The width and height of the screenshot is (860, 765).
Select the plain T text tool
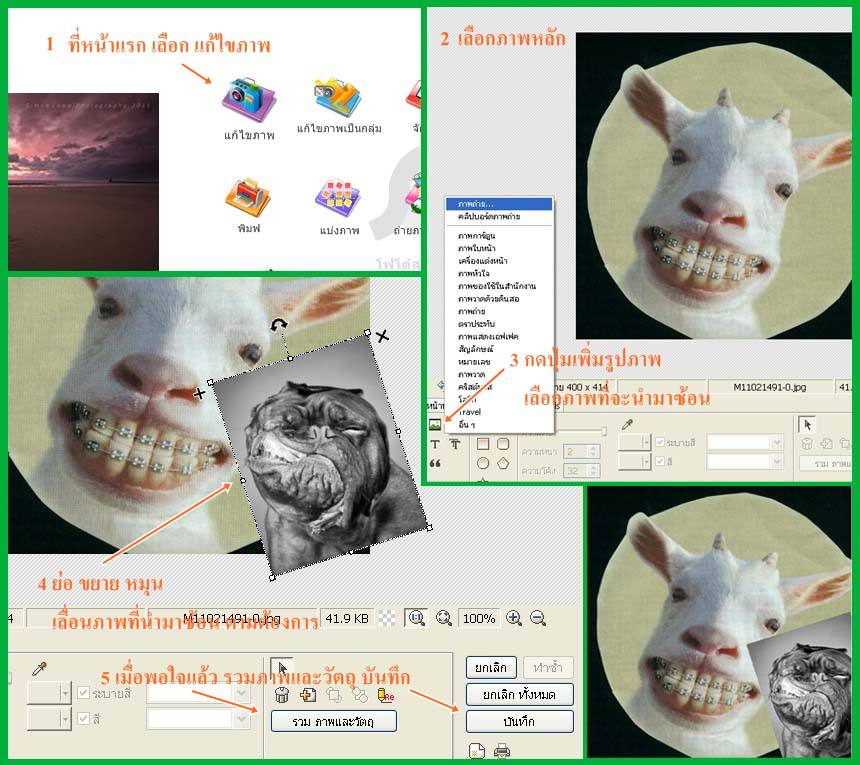(x=435, y=444)
